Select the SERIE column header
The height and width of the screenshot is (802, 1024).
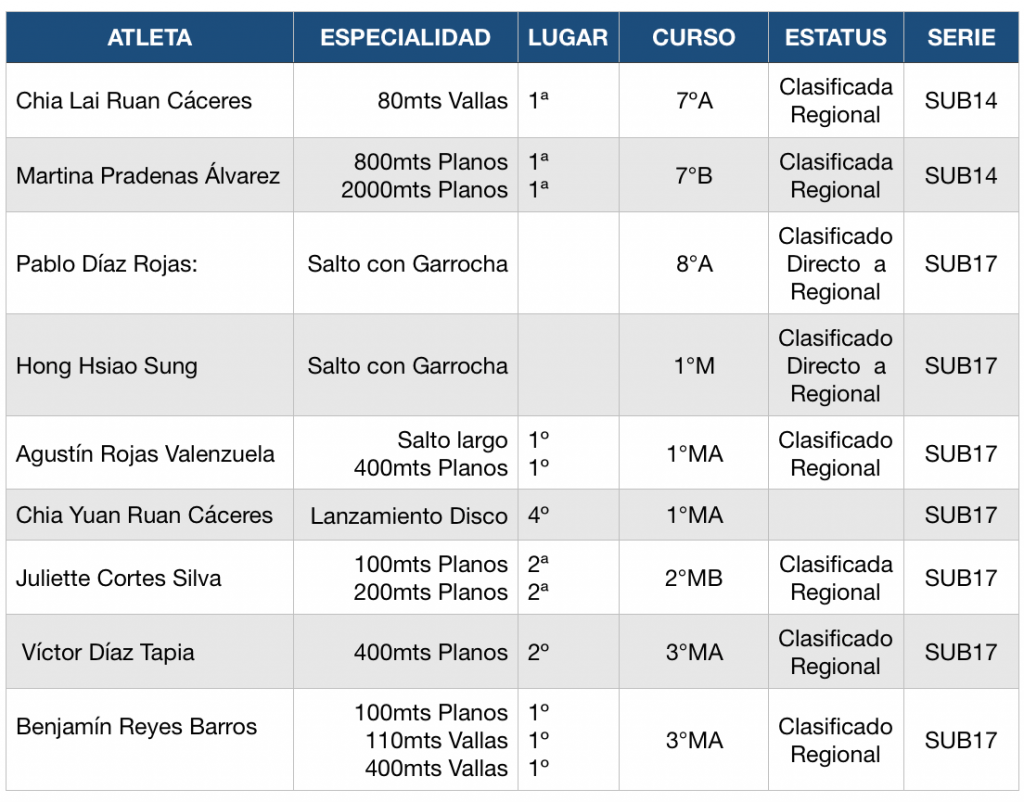(961, 37)
